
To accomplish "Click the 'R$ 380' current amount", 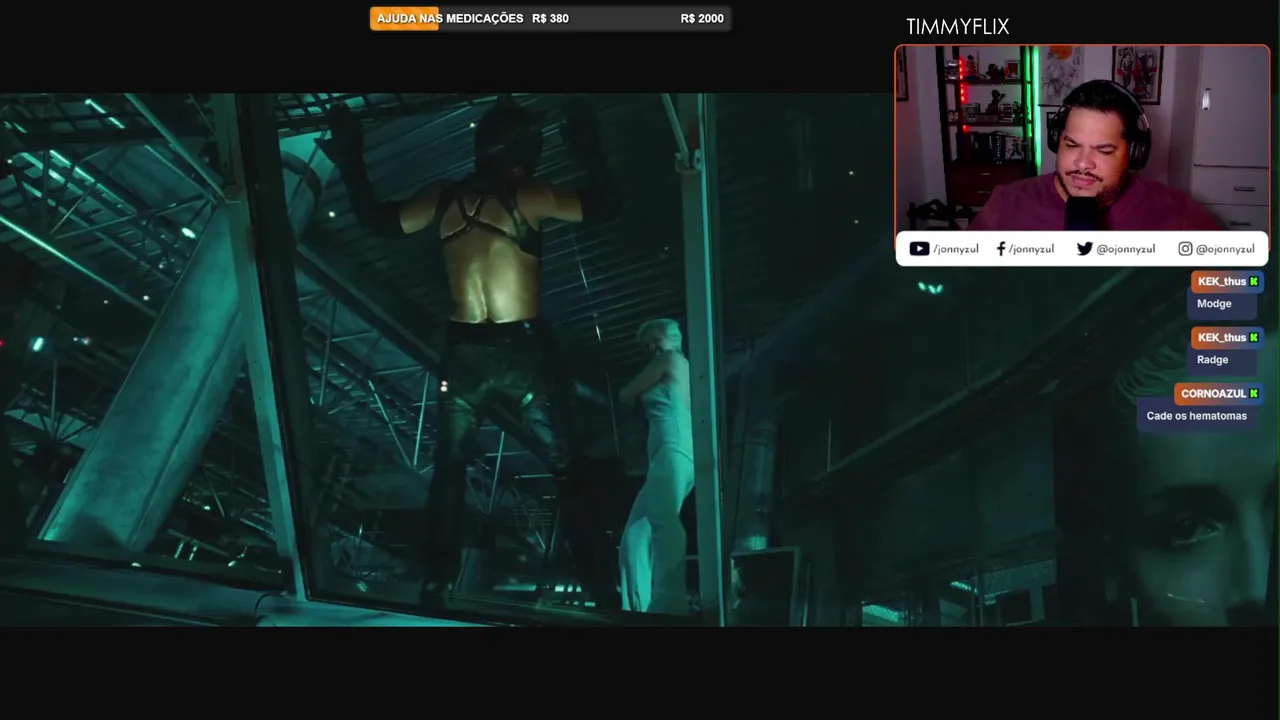I will tap(550, 18).
